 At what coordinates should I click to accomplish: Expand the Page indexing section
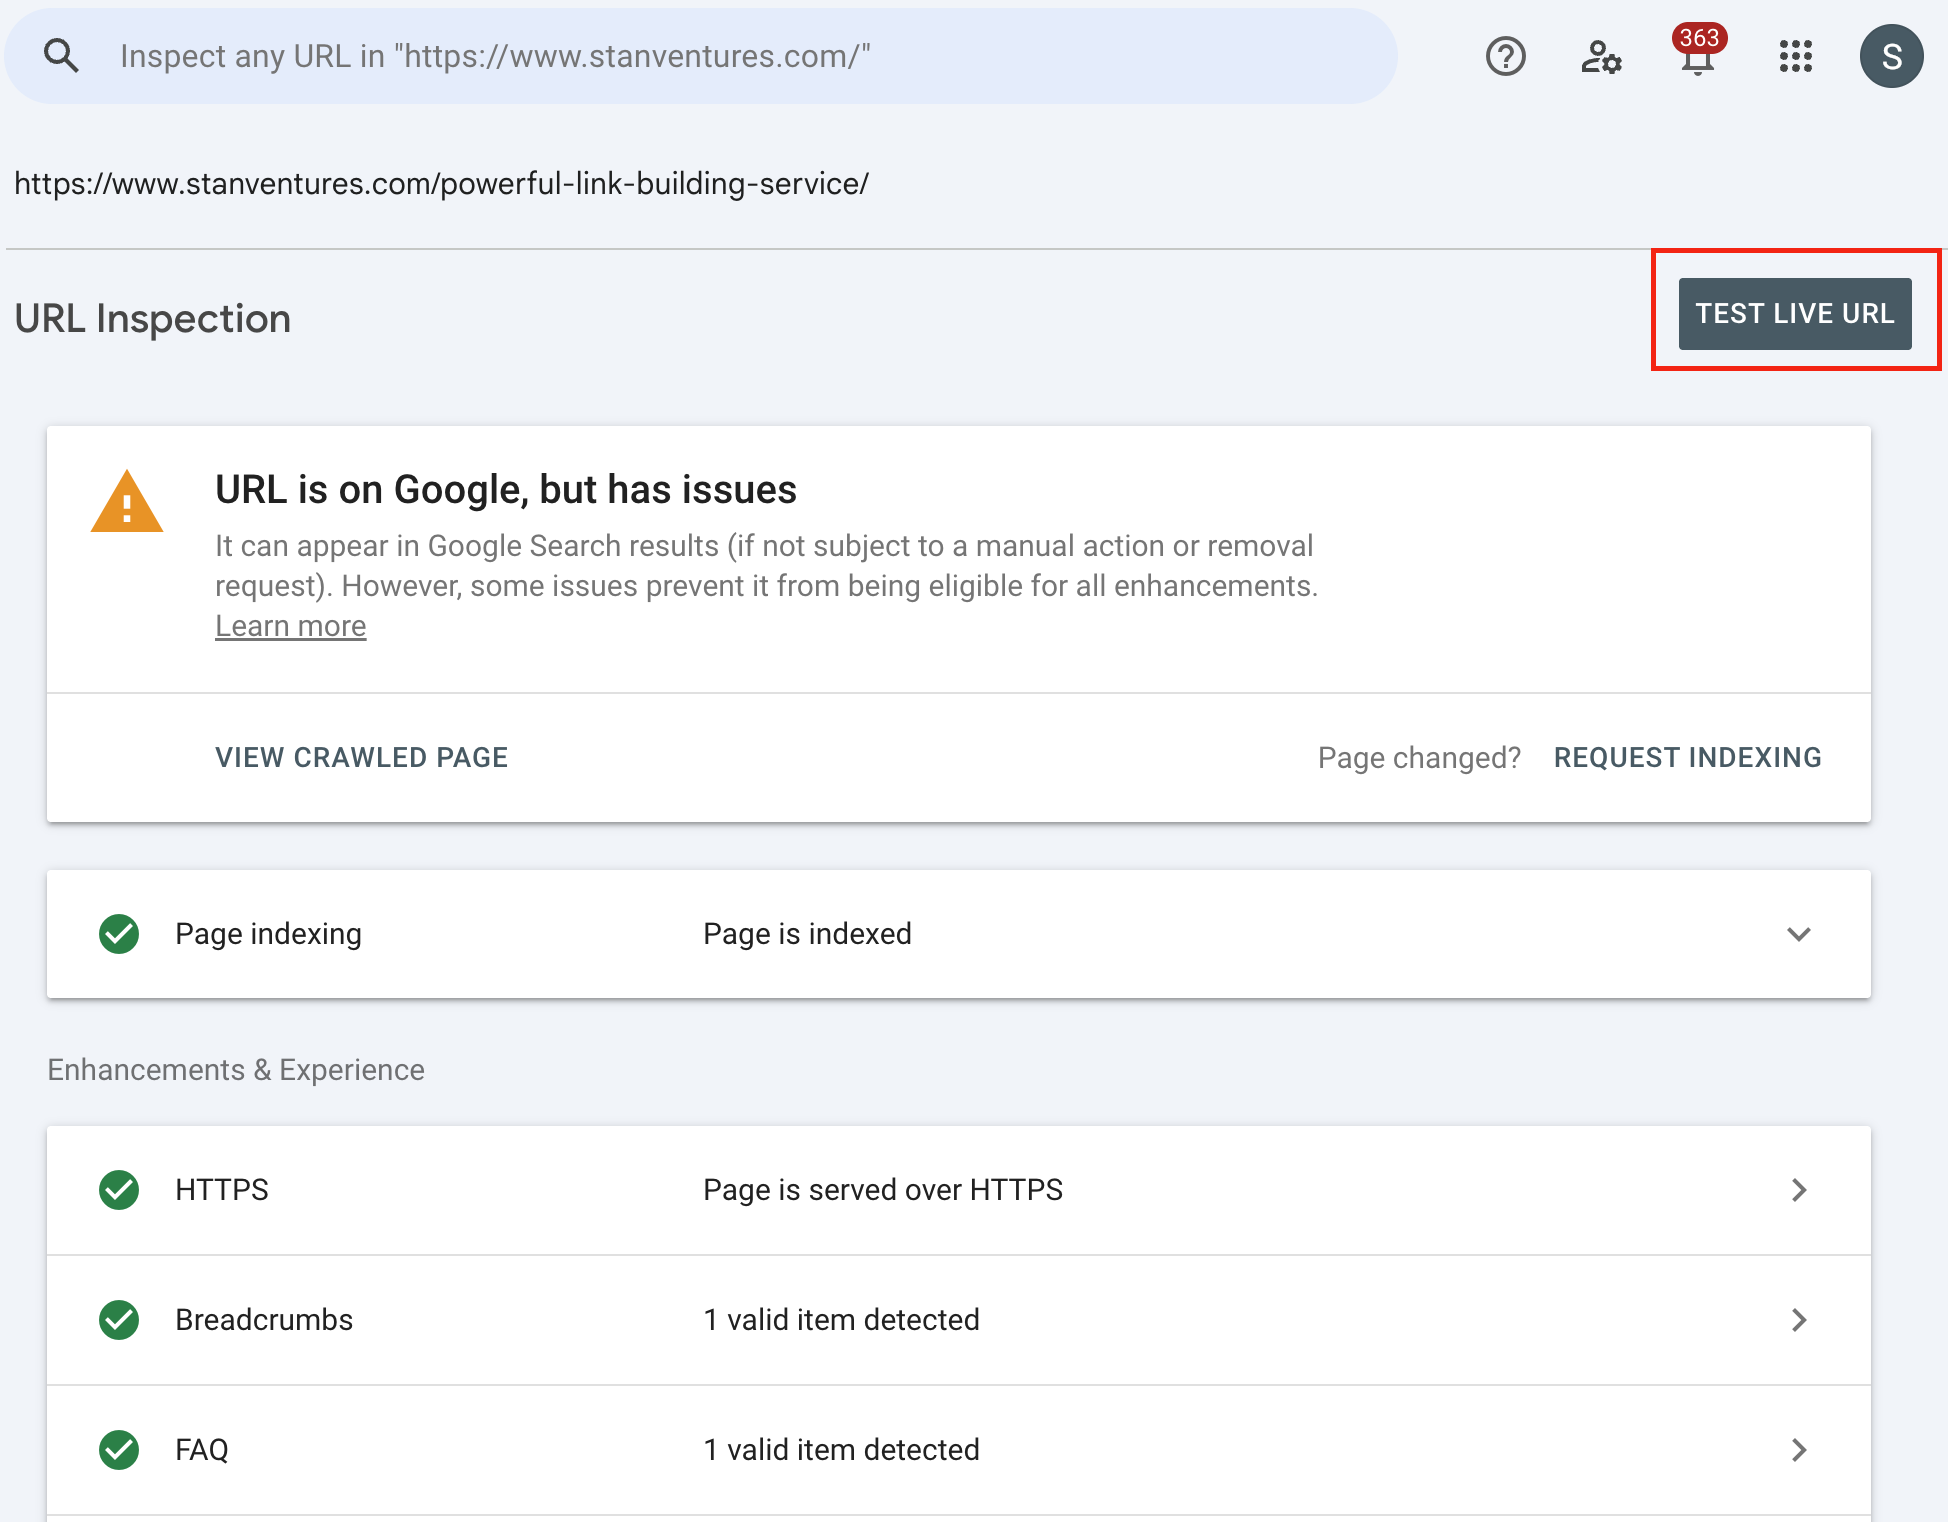(1798, 935)
